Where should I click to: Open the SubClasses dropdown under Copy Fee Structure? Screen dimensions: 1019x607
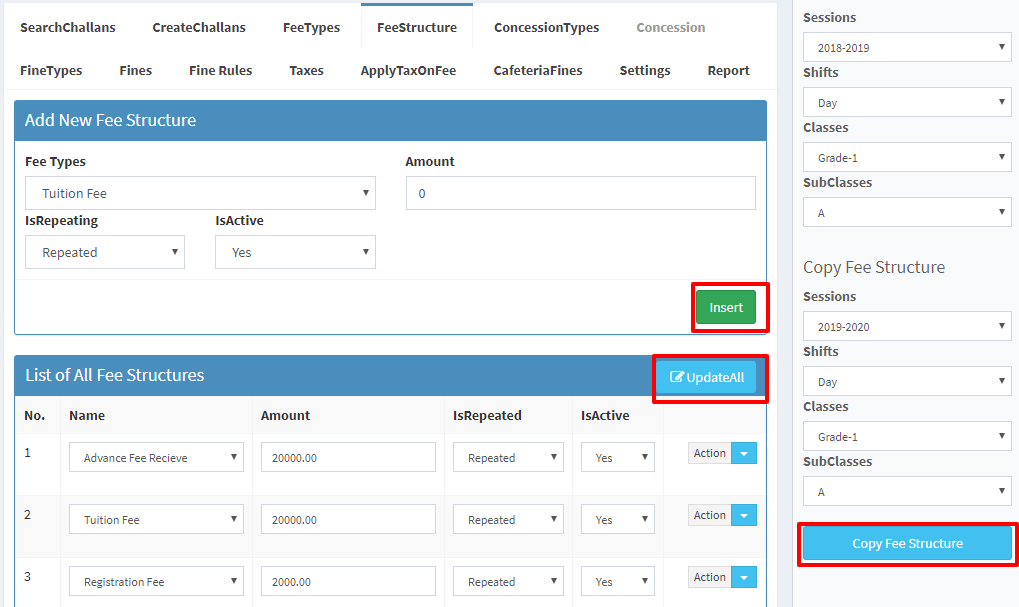click(x=906, y=490)
